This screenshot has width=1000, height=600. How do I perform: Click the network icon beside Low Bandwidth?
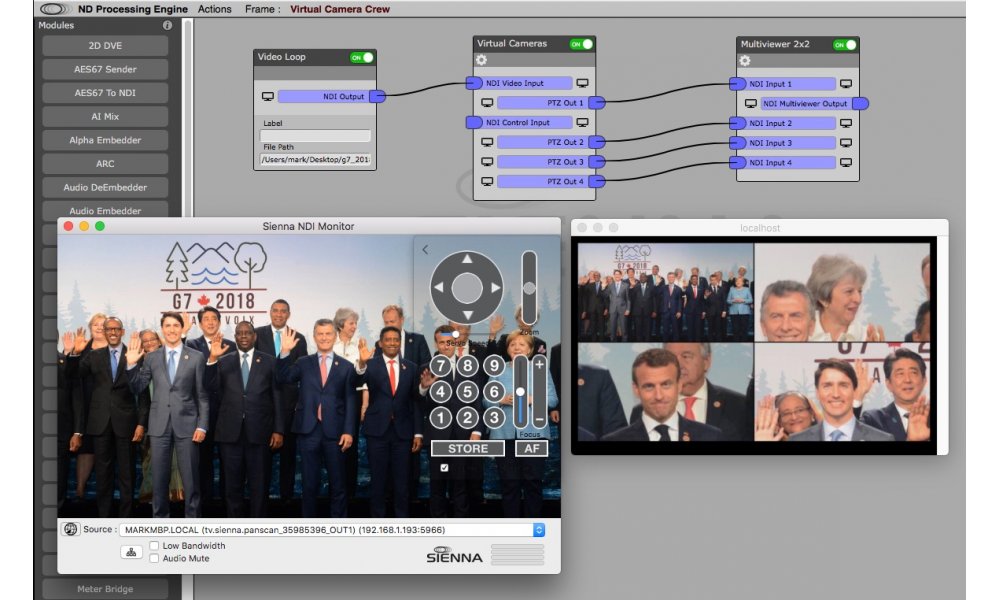click(x=130, y=551)
